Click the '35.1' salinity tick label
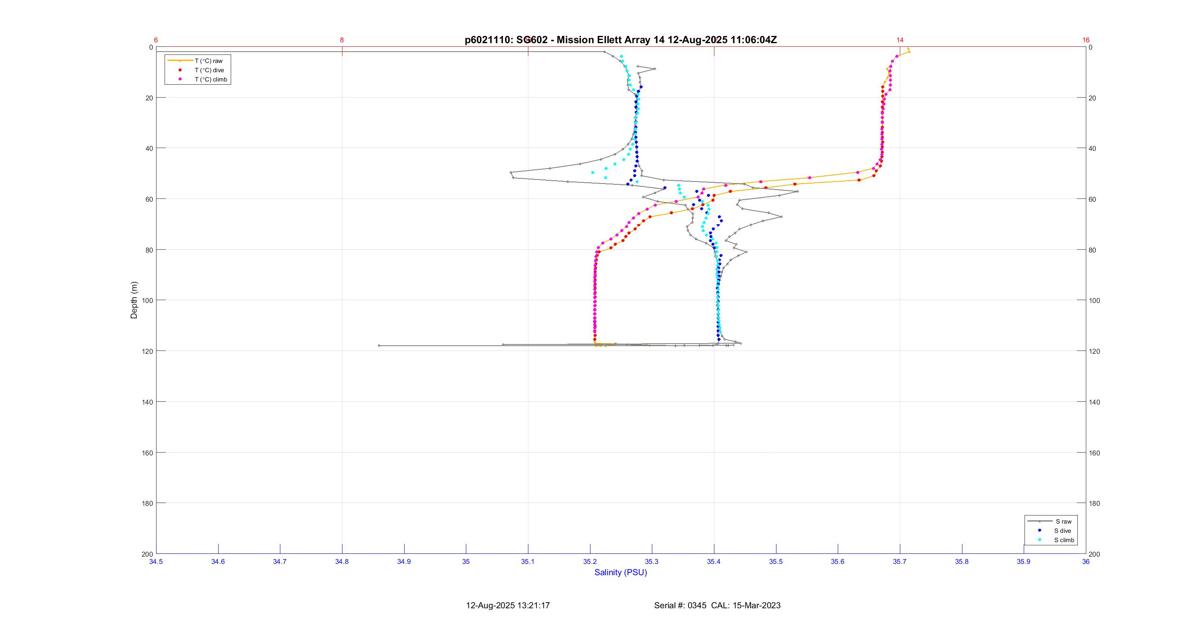Screen dimensions: 1200x622 [528, 562]
